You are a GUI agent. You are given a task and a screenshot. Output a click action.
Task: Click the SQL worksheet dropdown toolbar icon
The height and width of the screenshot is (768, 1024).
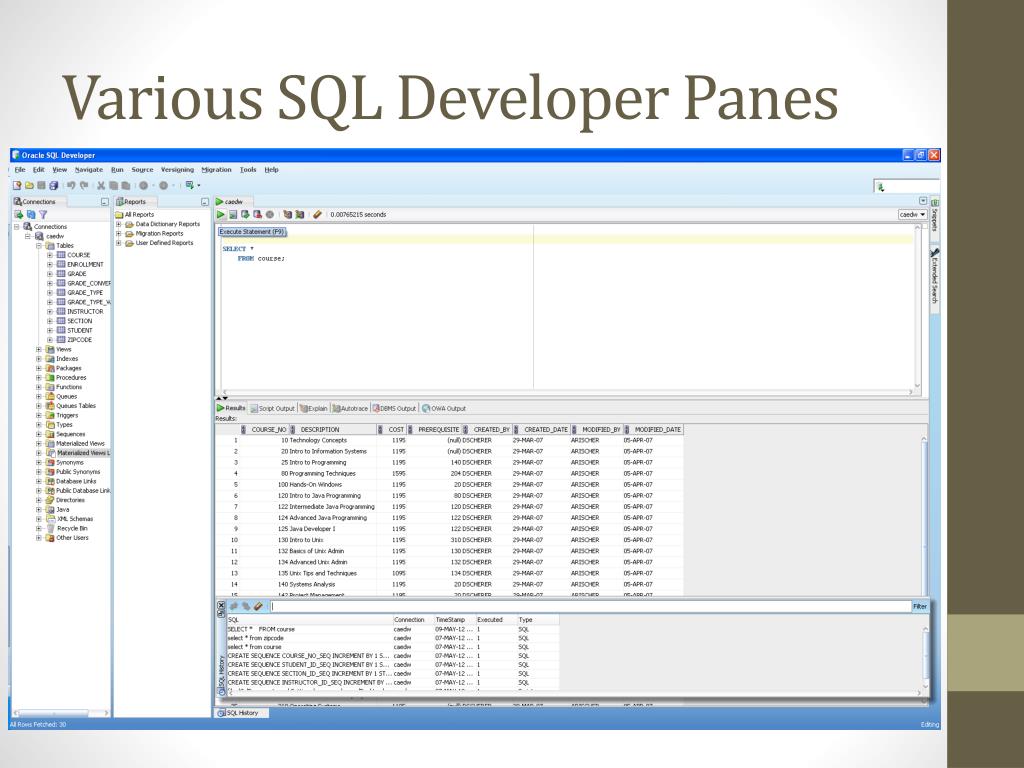click(x=190, y=185)
